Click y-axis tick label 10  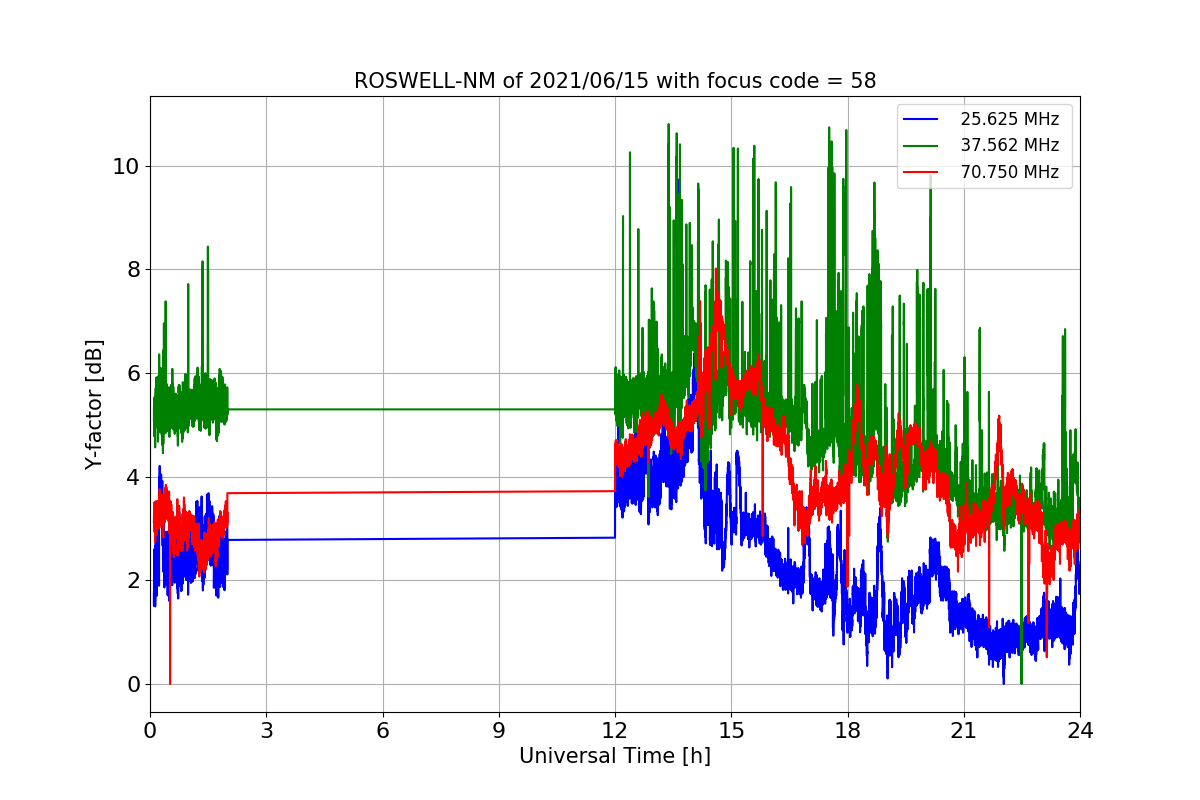point(125,166)
